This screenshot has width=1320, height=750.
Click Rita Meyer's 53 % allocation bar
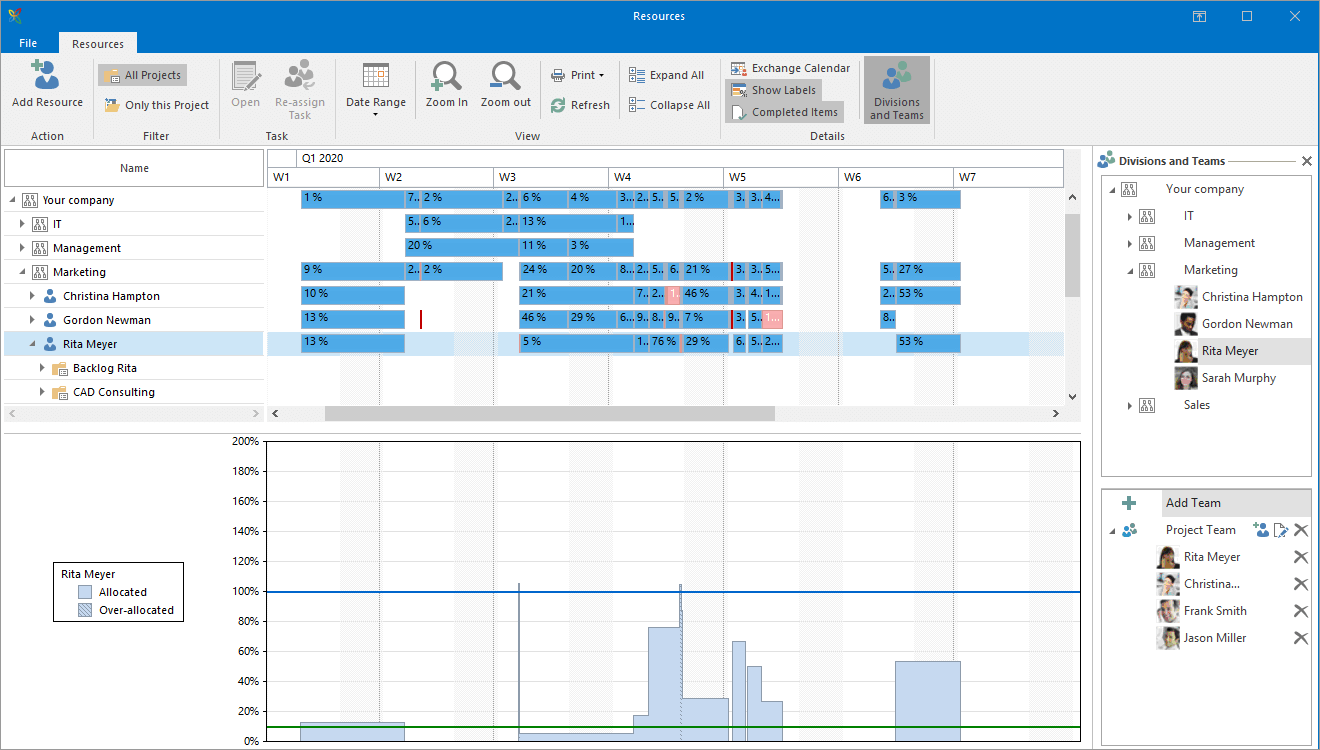click(x=928, y=344)
